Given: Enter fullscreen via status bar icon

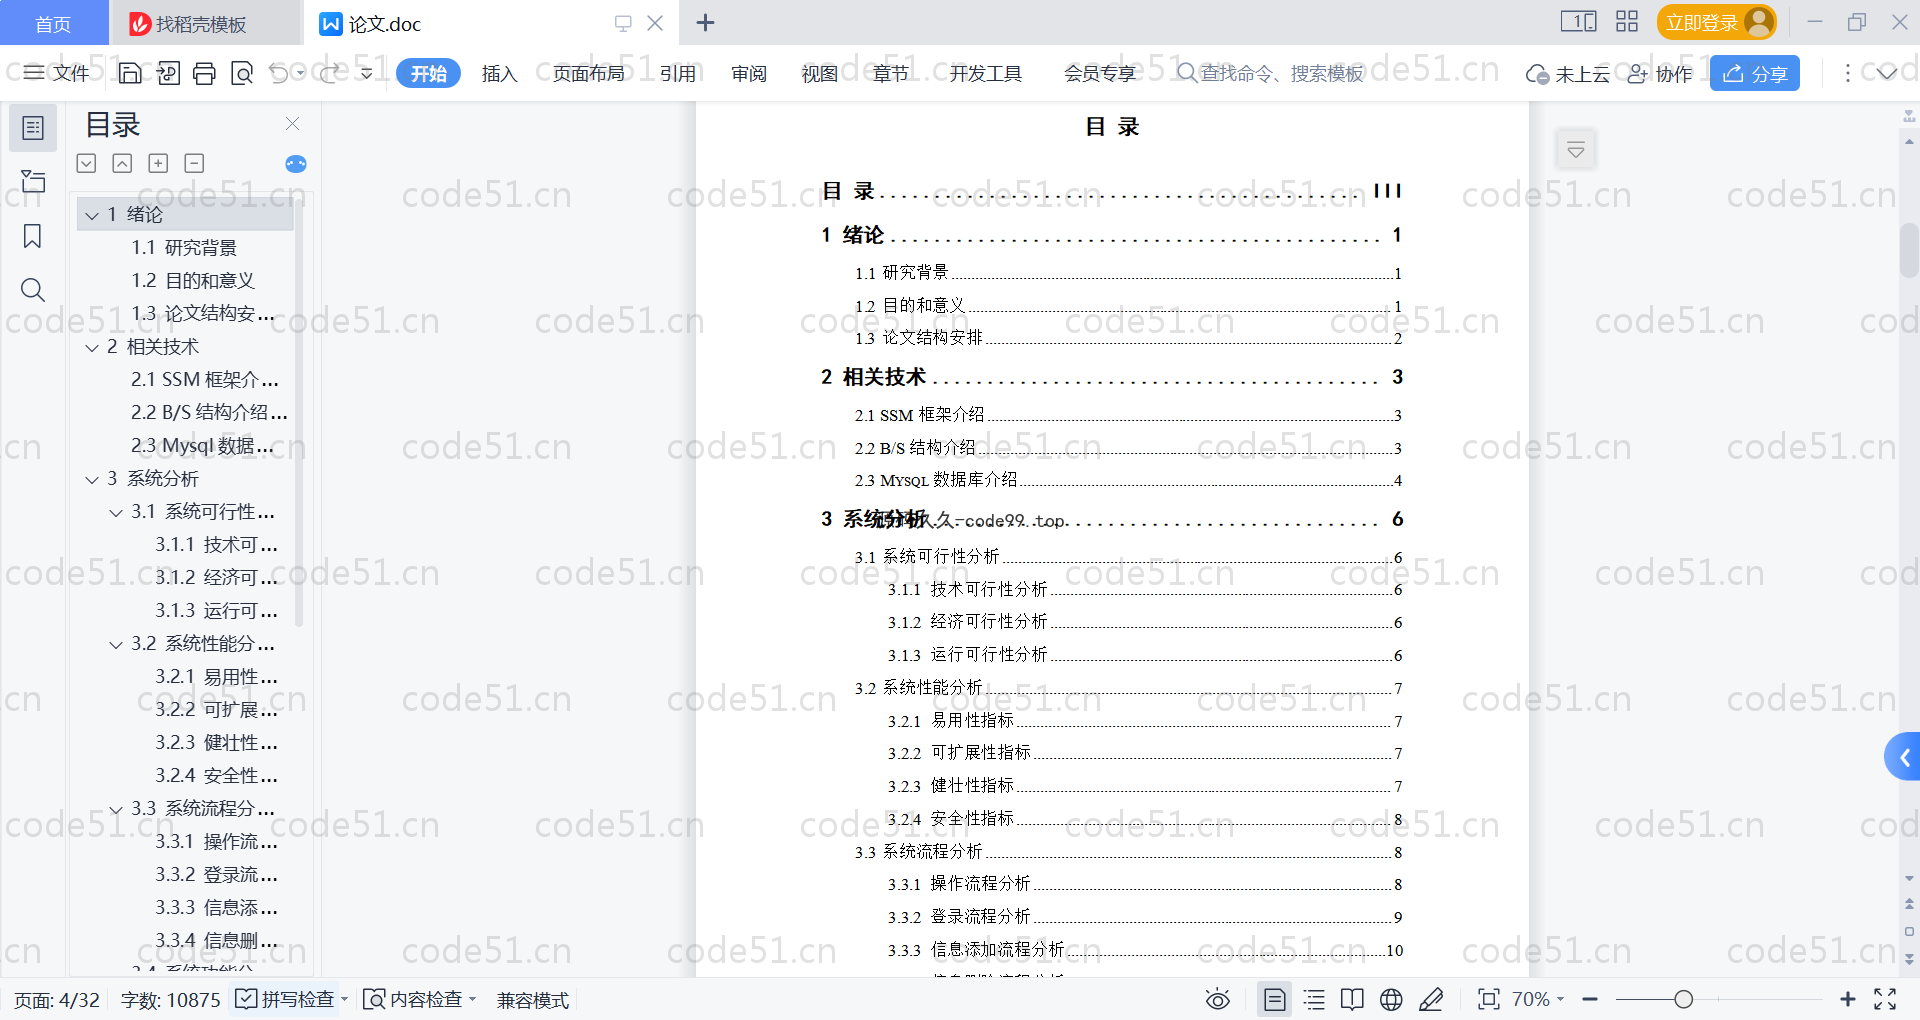Looking at the screenshot, I should coord(1885,999).
